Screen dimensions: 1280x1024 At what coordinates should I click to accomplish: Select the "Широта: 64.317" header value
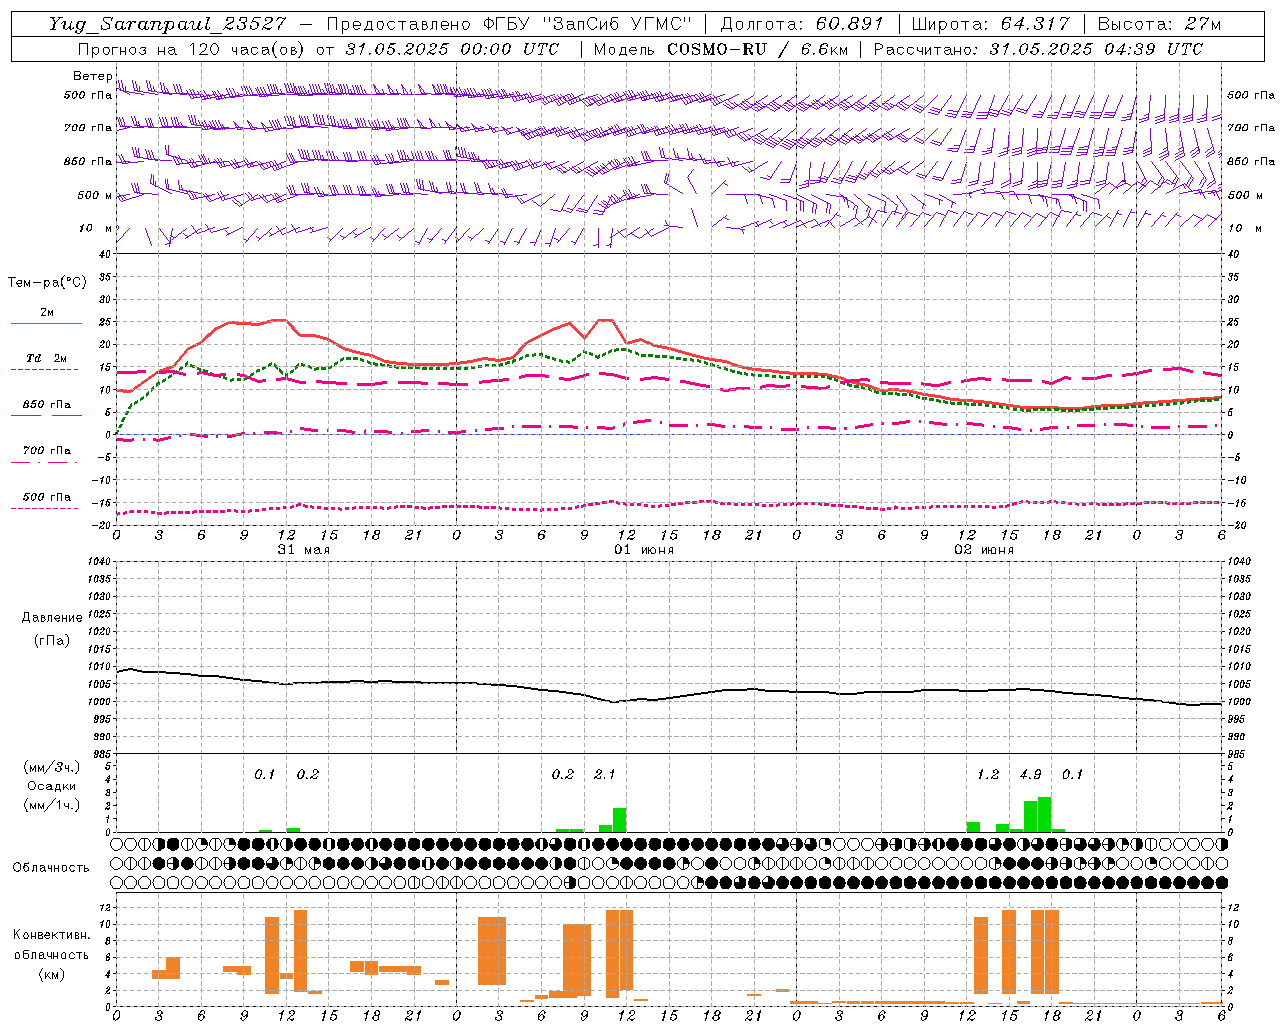click(991, 24)
